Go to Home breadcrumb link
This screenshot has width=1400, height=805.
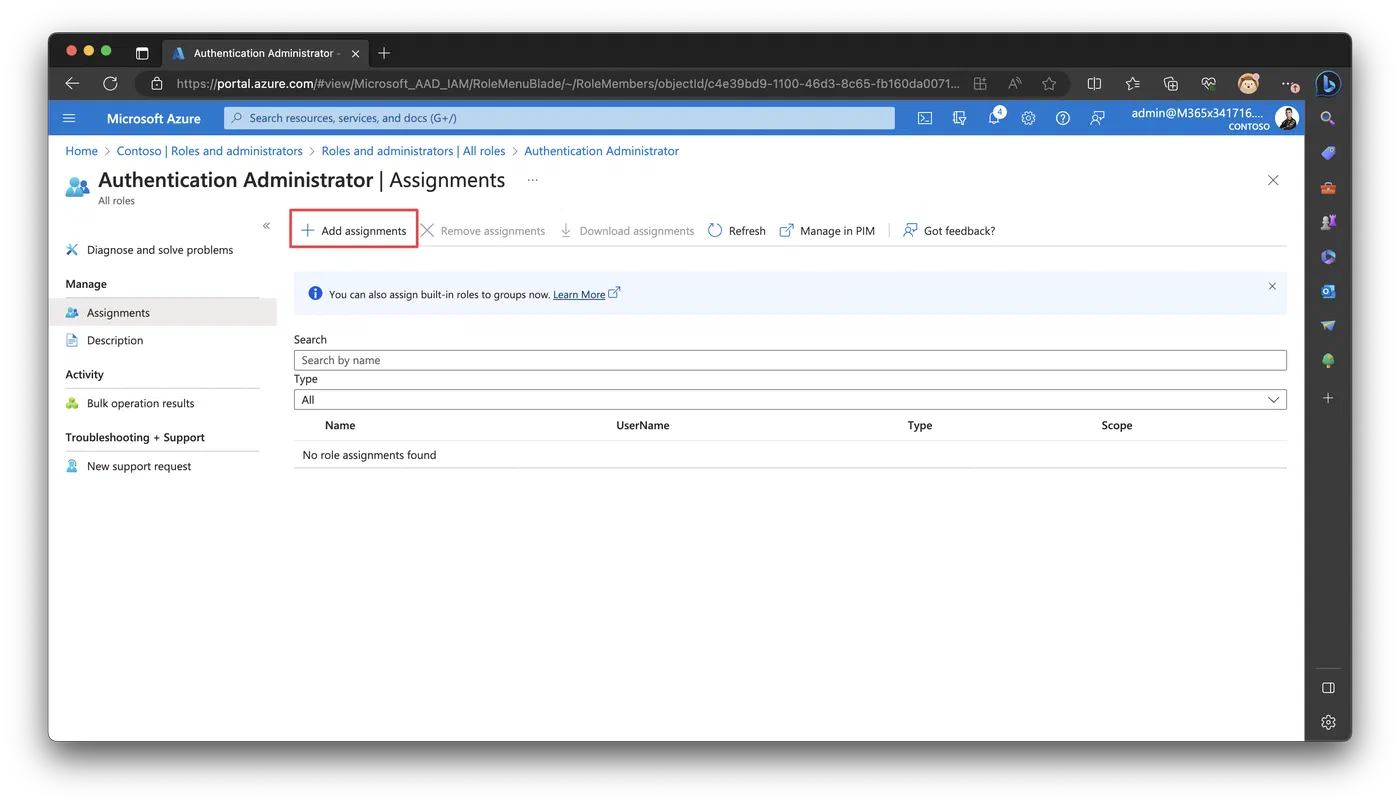tap(82, 151)
